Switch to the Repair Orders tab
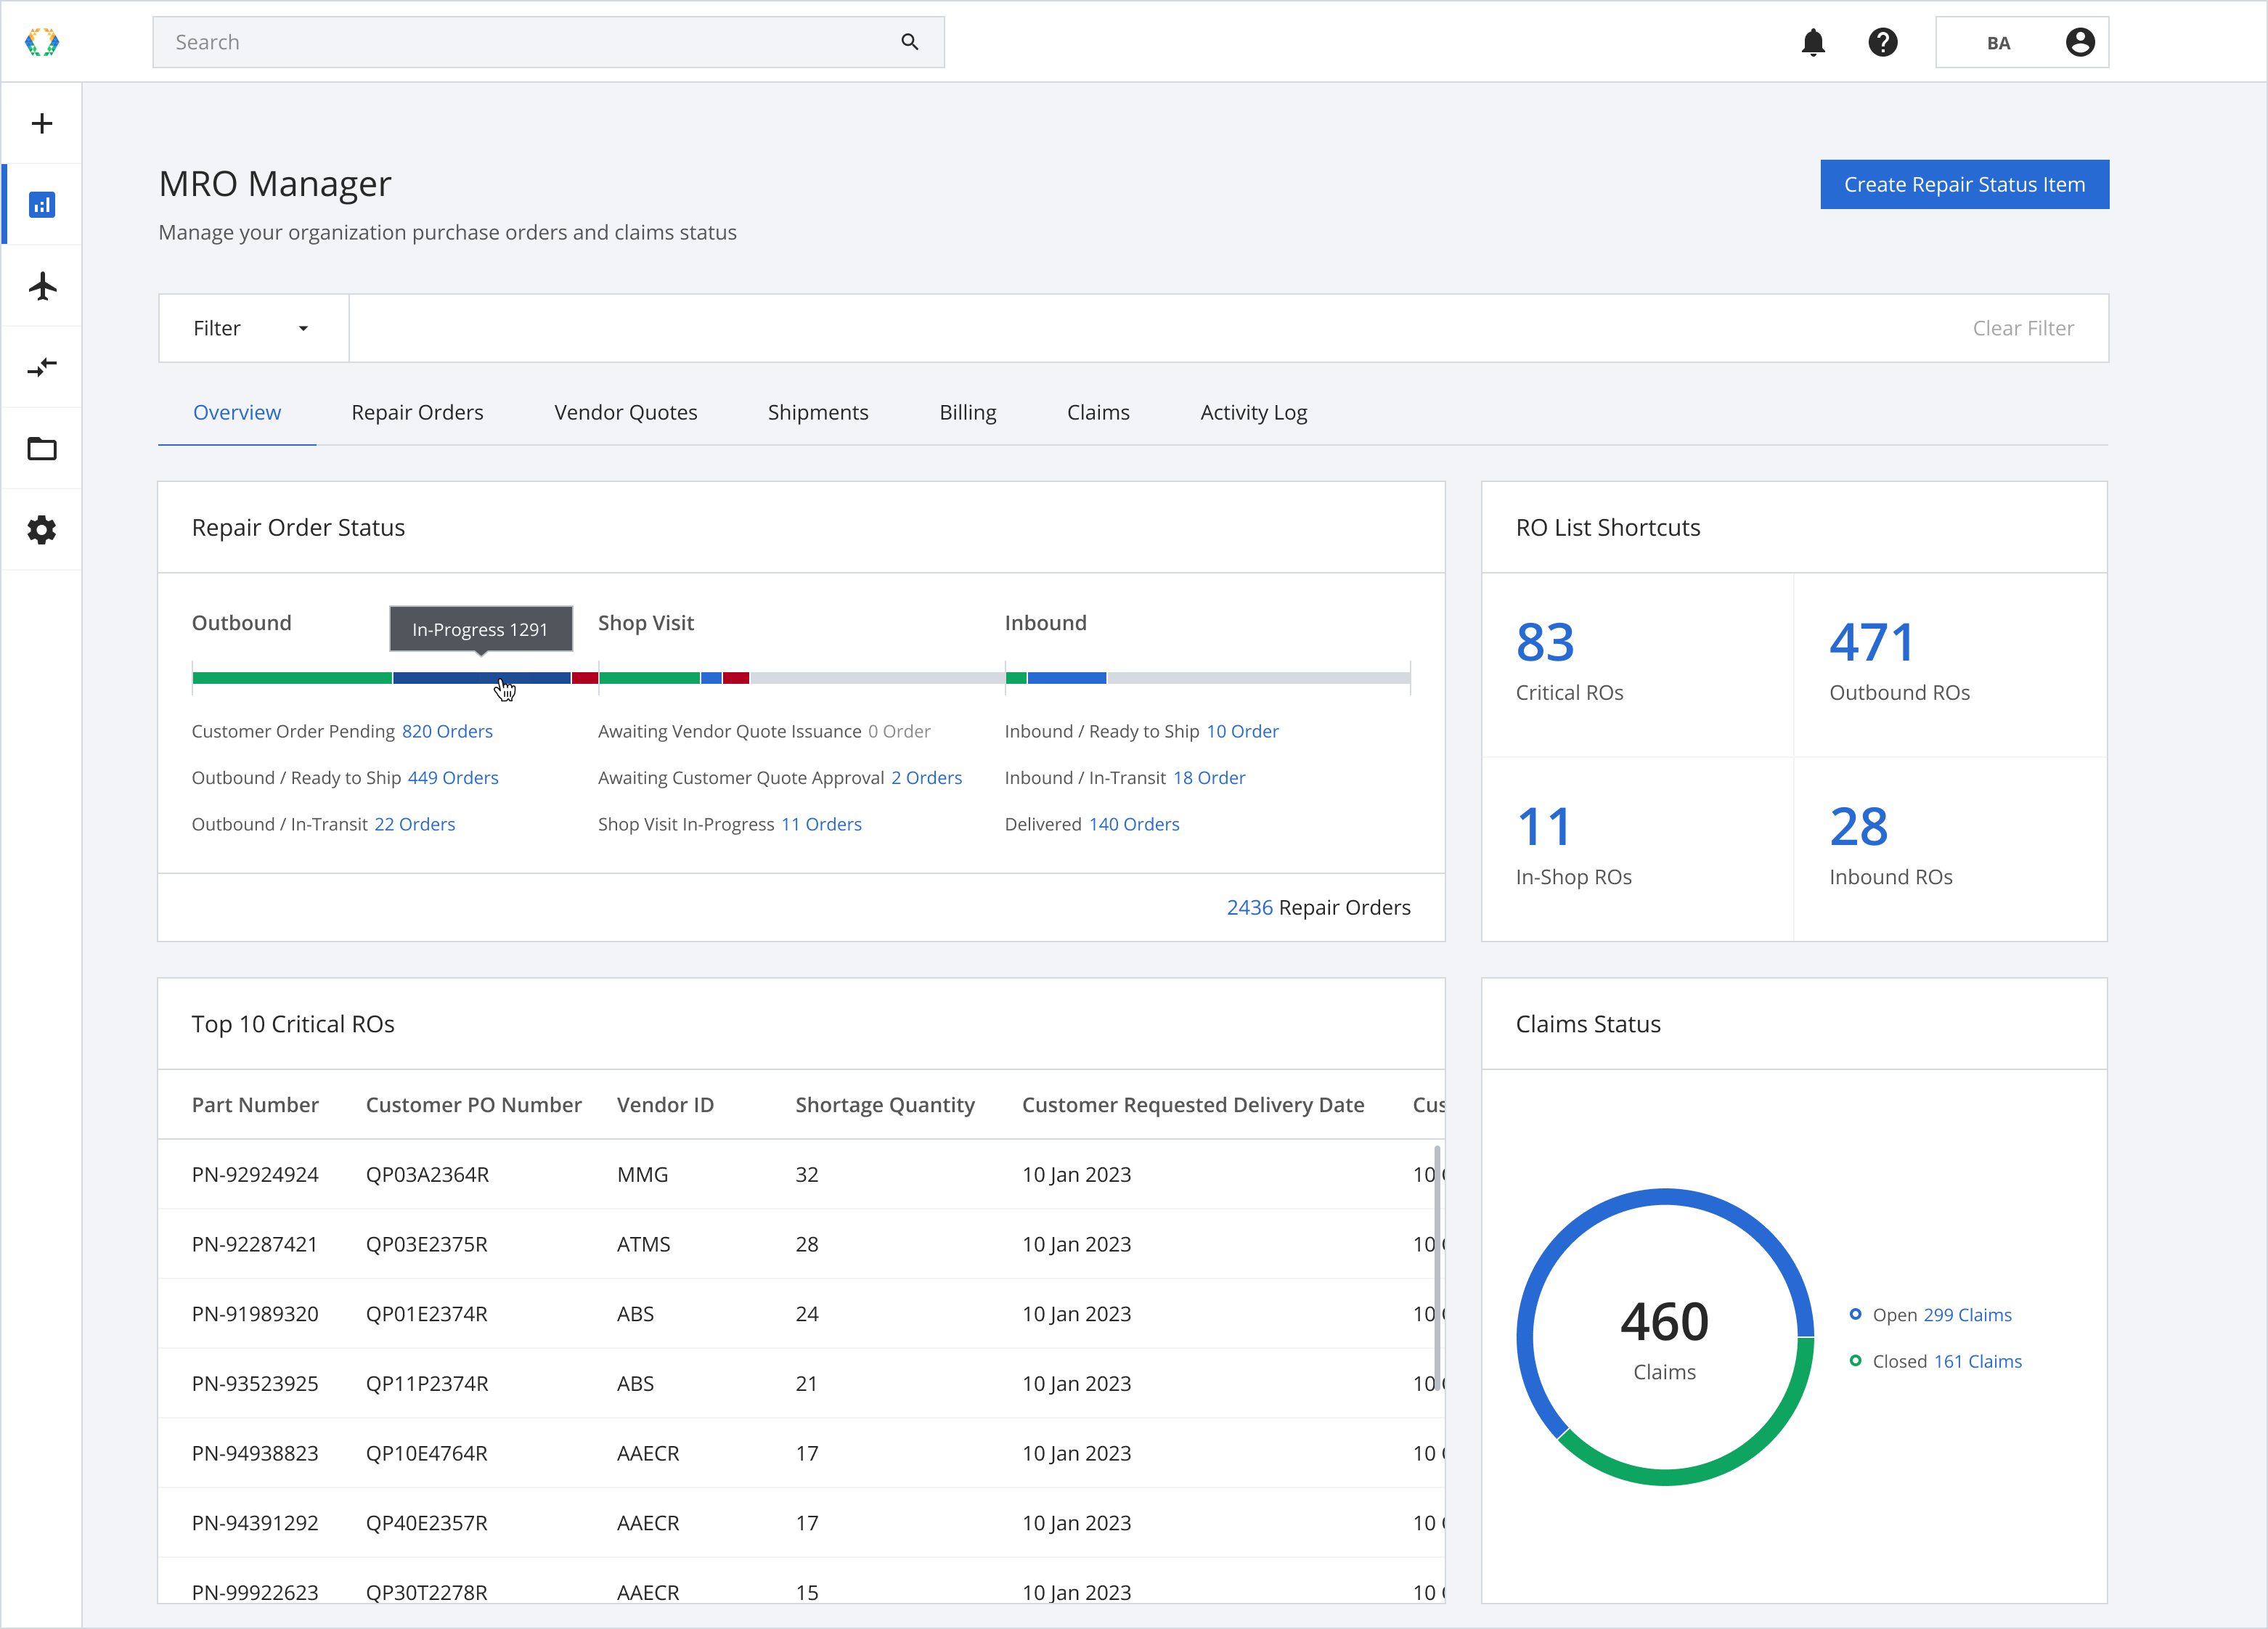 (x=417, y=412)
